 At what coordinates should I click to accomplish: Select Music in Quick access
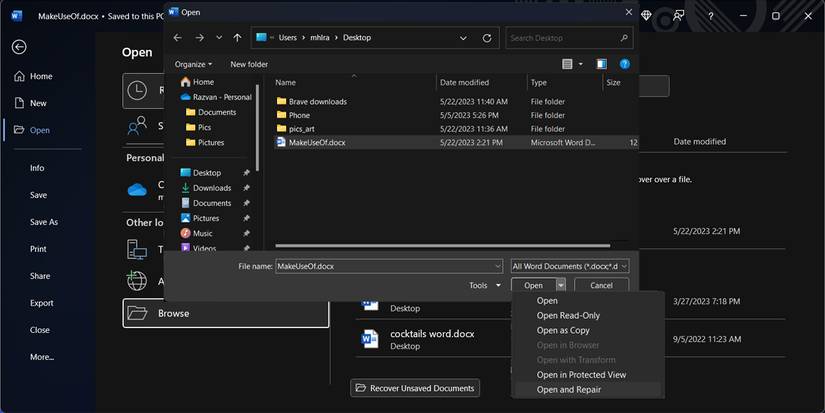coord(202,233)
